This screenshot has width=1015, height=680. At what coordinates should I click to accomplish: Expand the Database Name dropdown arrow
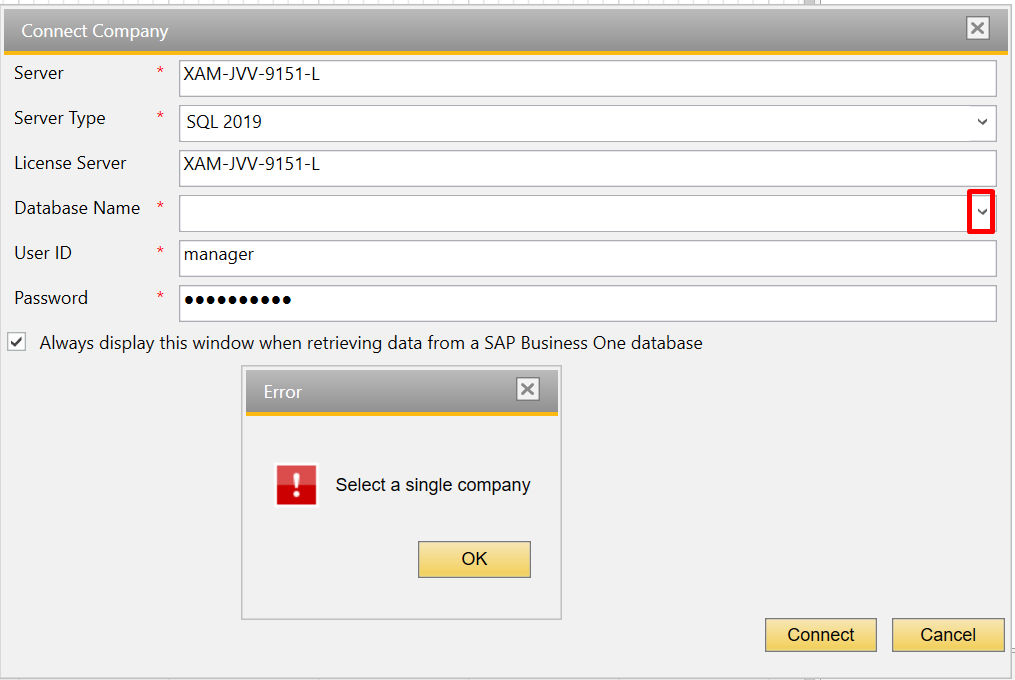point(981,213)
